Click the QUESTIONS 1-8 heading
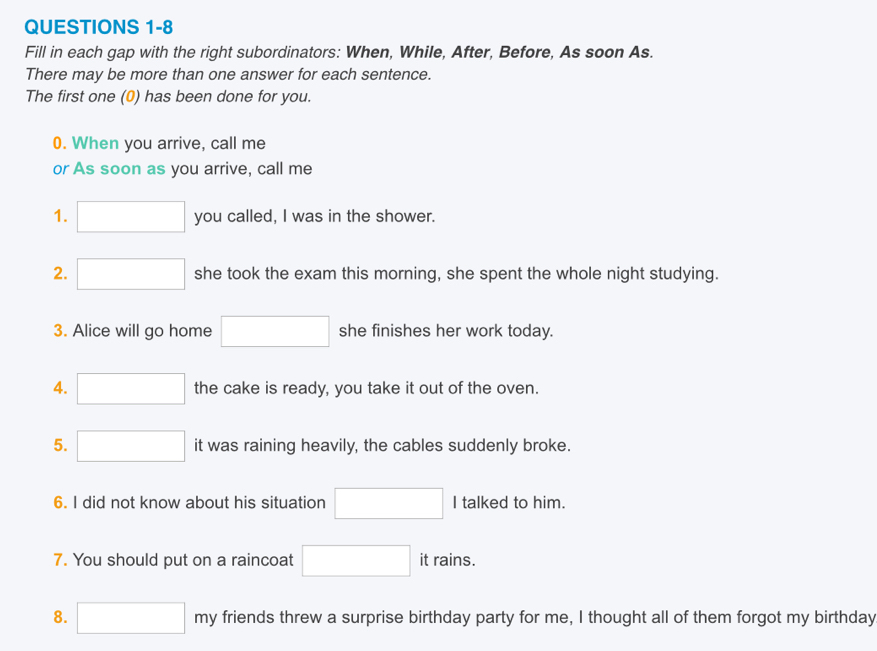Viewport: 877px width, 651px height. (98, 27)
